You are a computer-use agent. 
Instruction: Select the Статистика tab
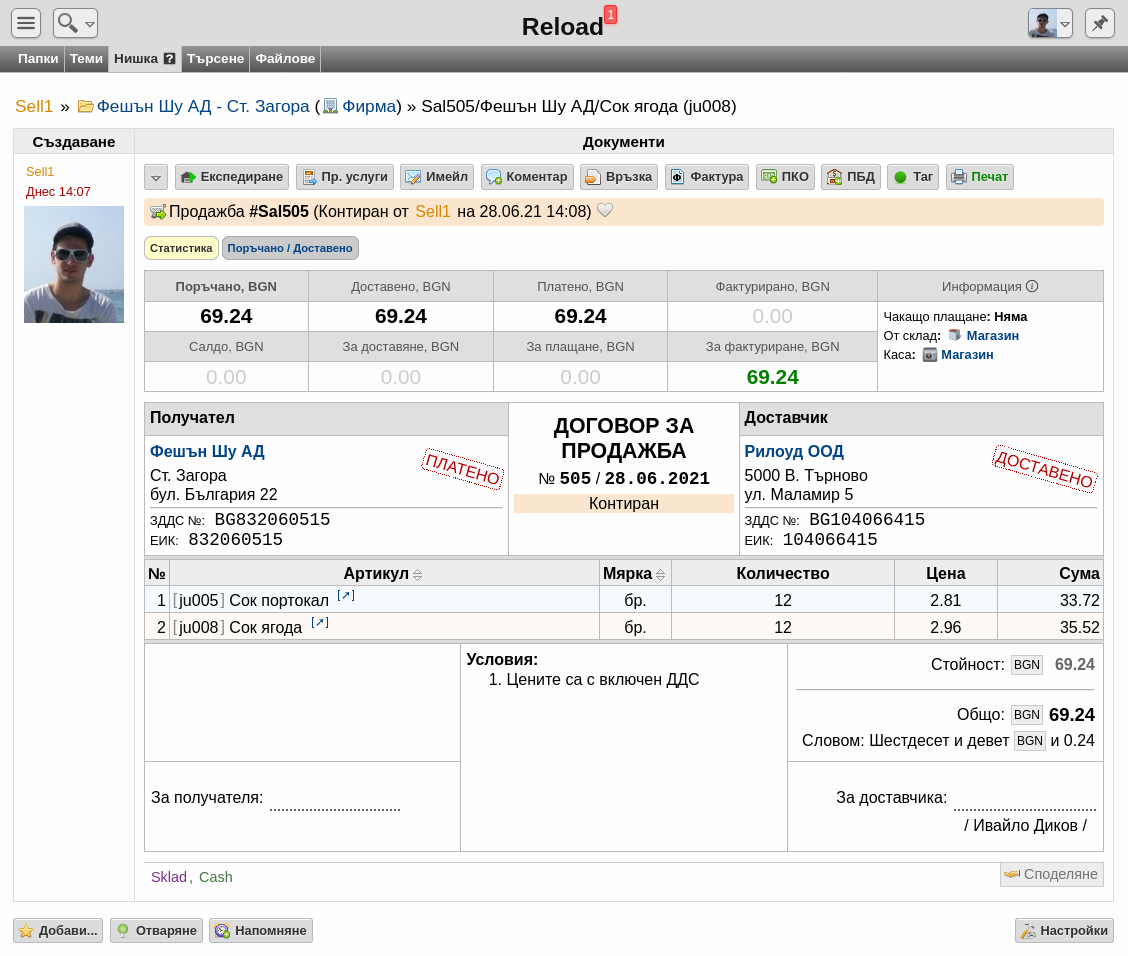click(181, 248)
